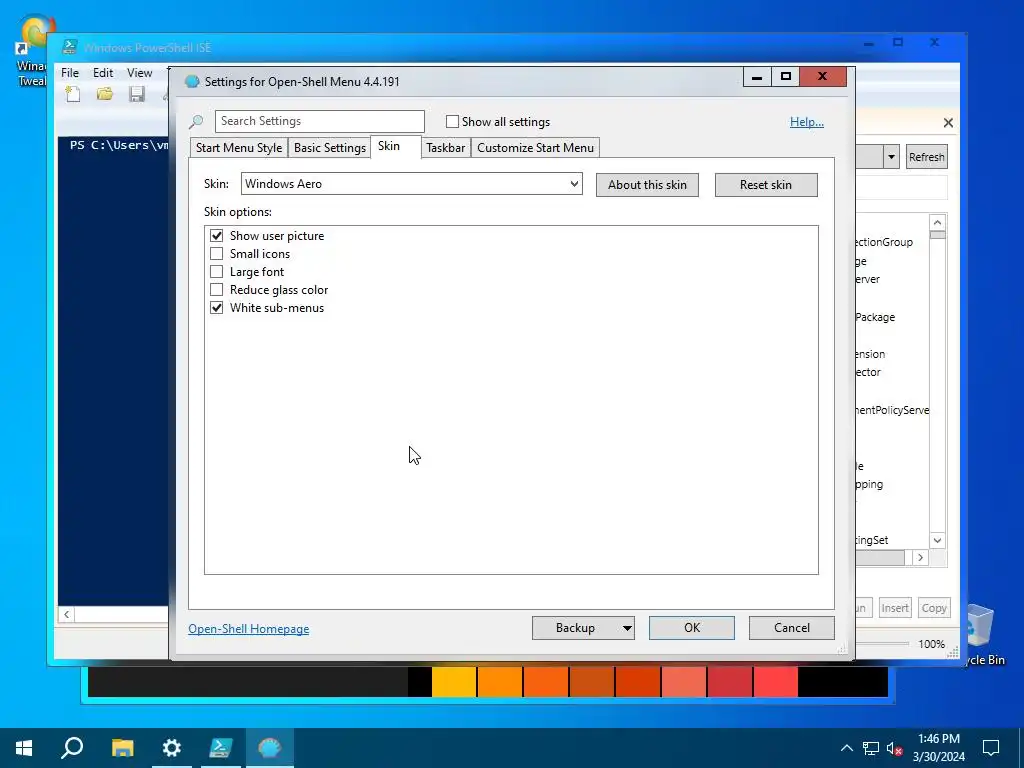Minimize the Open-Shell settings dialog
The width and height of the screenshot is (1024, 768).
[757, 77]
